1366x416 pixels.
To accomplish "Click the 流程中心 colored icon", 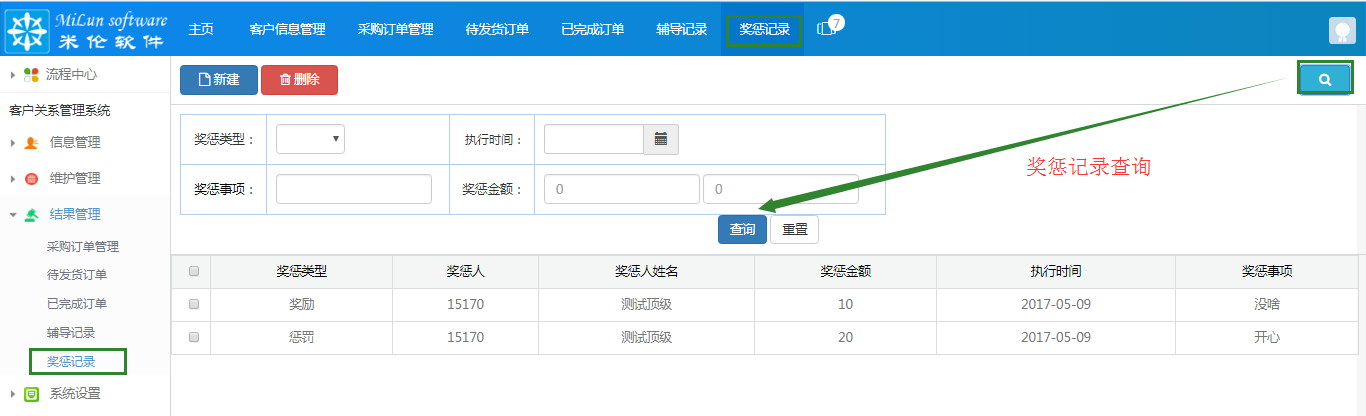I will click(31, 75).
